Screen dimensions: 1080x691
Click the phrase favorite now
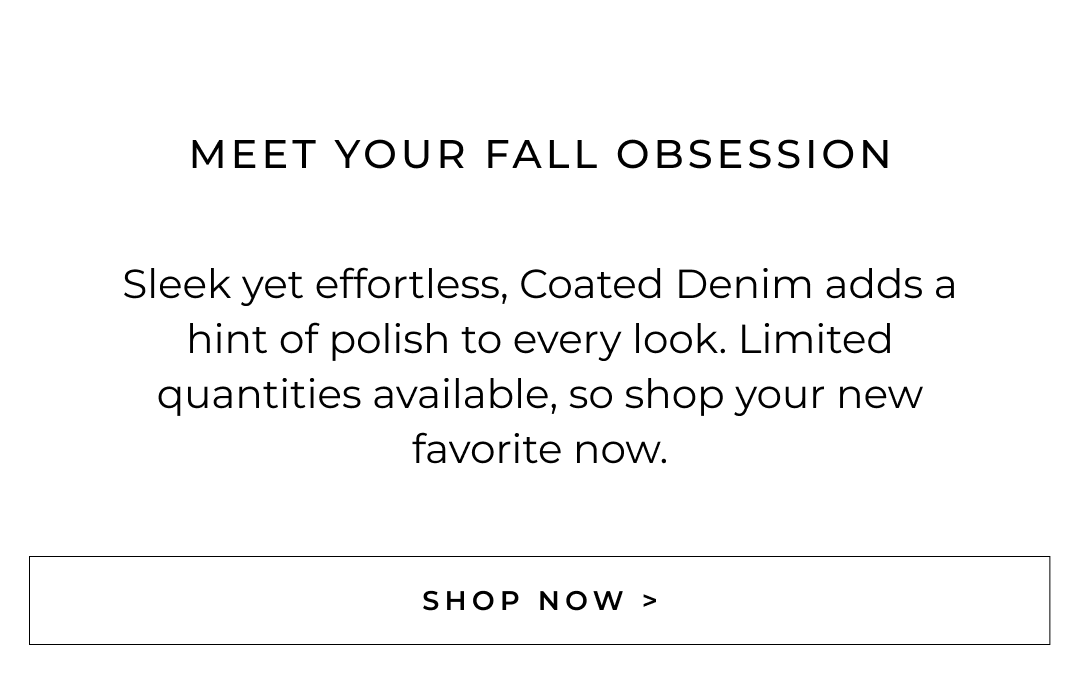click(x=540, y=449)
